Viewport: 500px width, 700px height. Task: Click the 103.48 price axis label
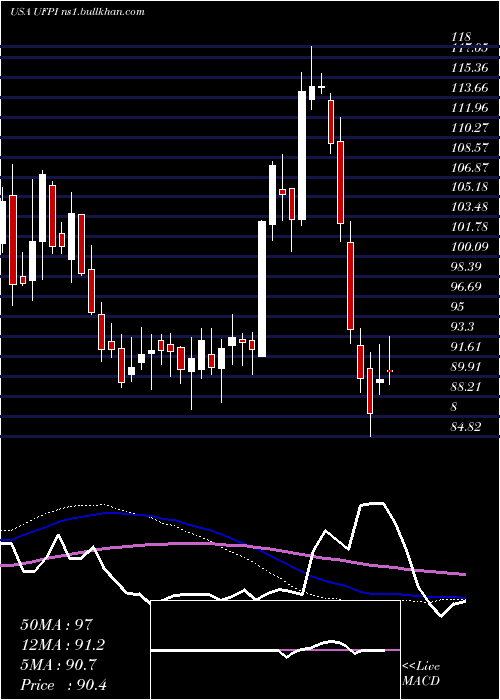click(x=469, y=207)
